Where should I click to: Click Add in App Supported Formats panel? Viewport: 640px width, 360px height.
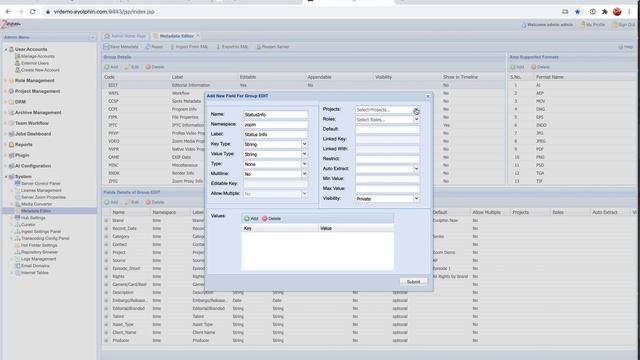click(517, 67)
